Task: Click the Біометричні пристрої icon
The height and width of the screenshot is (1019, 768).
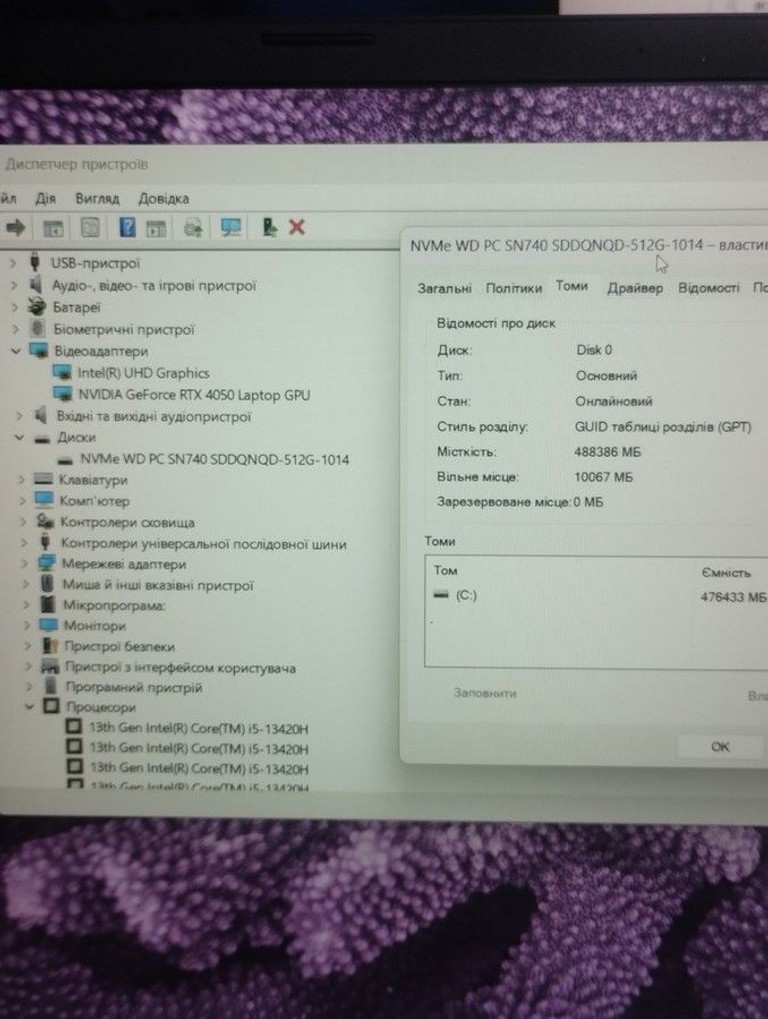Action: click(38, 329)
